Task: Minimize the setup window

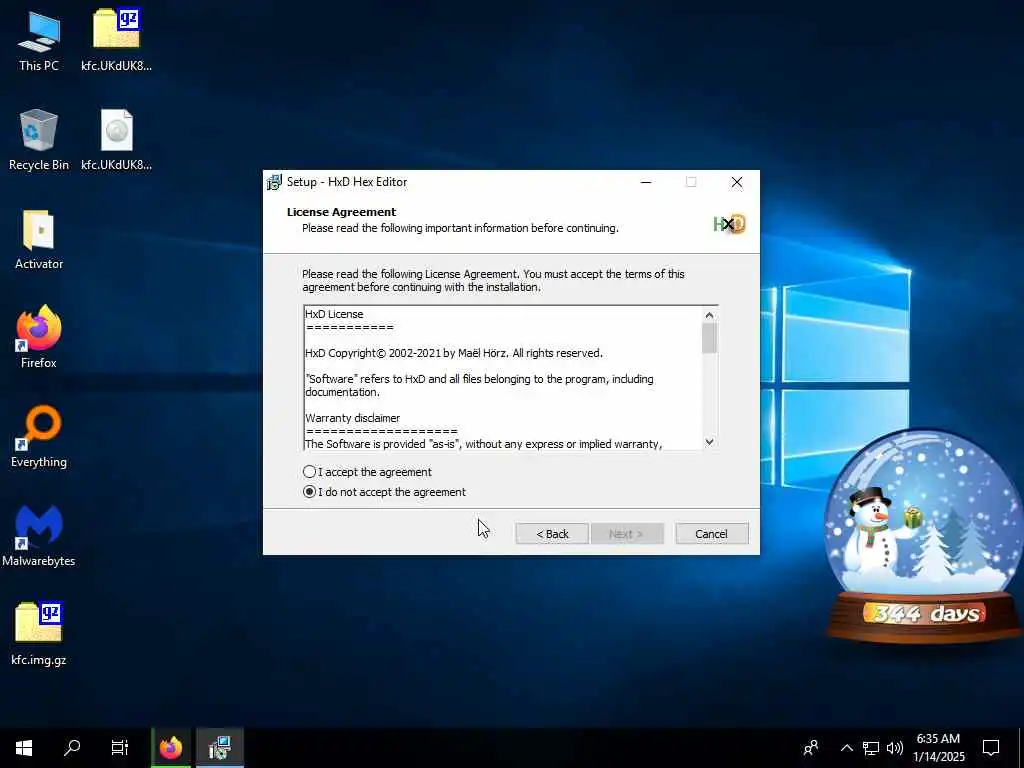Action: (646, 182)
